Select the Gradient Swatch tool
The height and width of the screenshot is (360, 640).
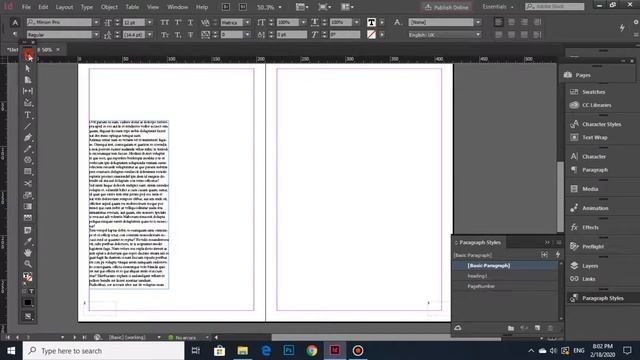click(x=27, y=207)
